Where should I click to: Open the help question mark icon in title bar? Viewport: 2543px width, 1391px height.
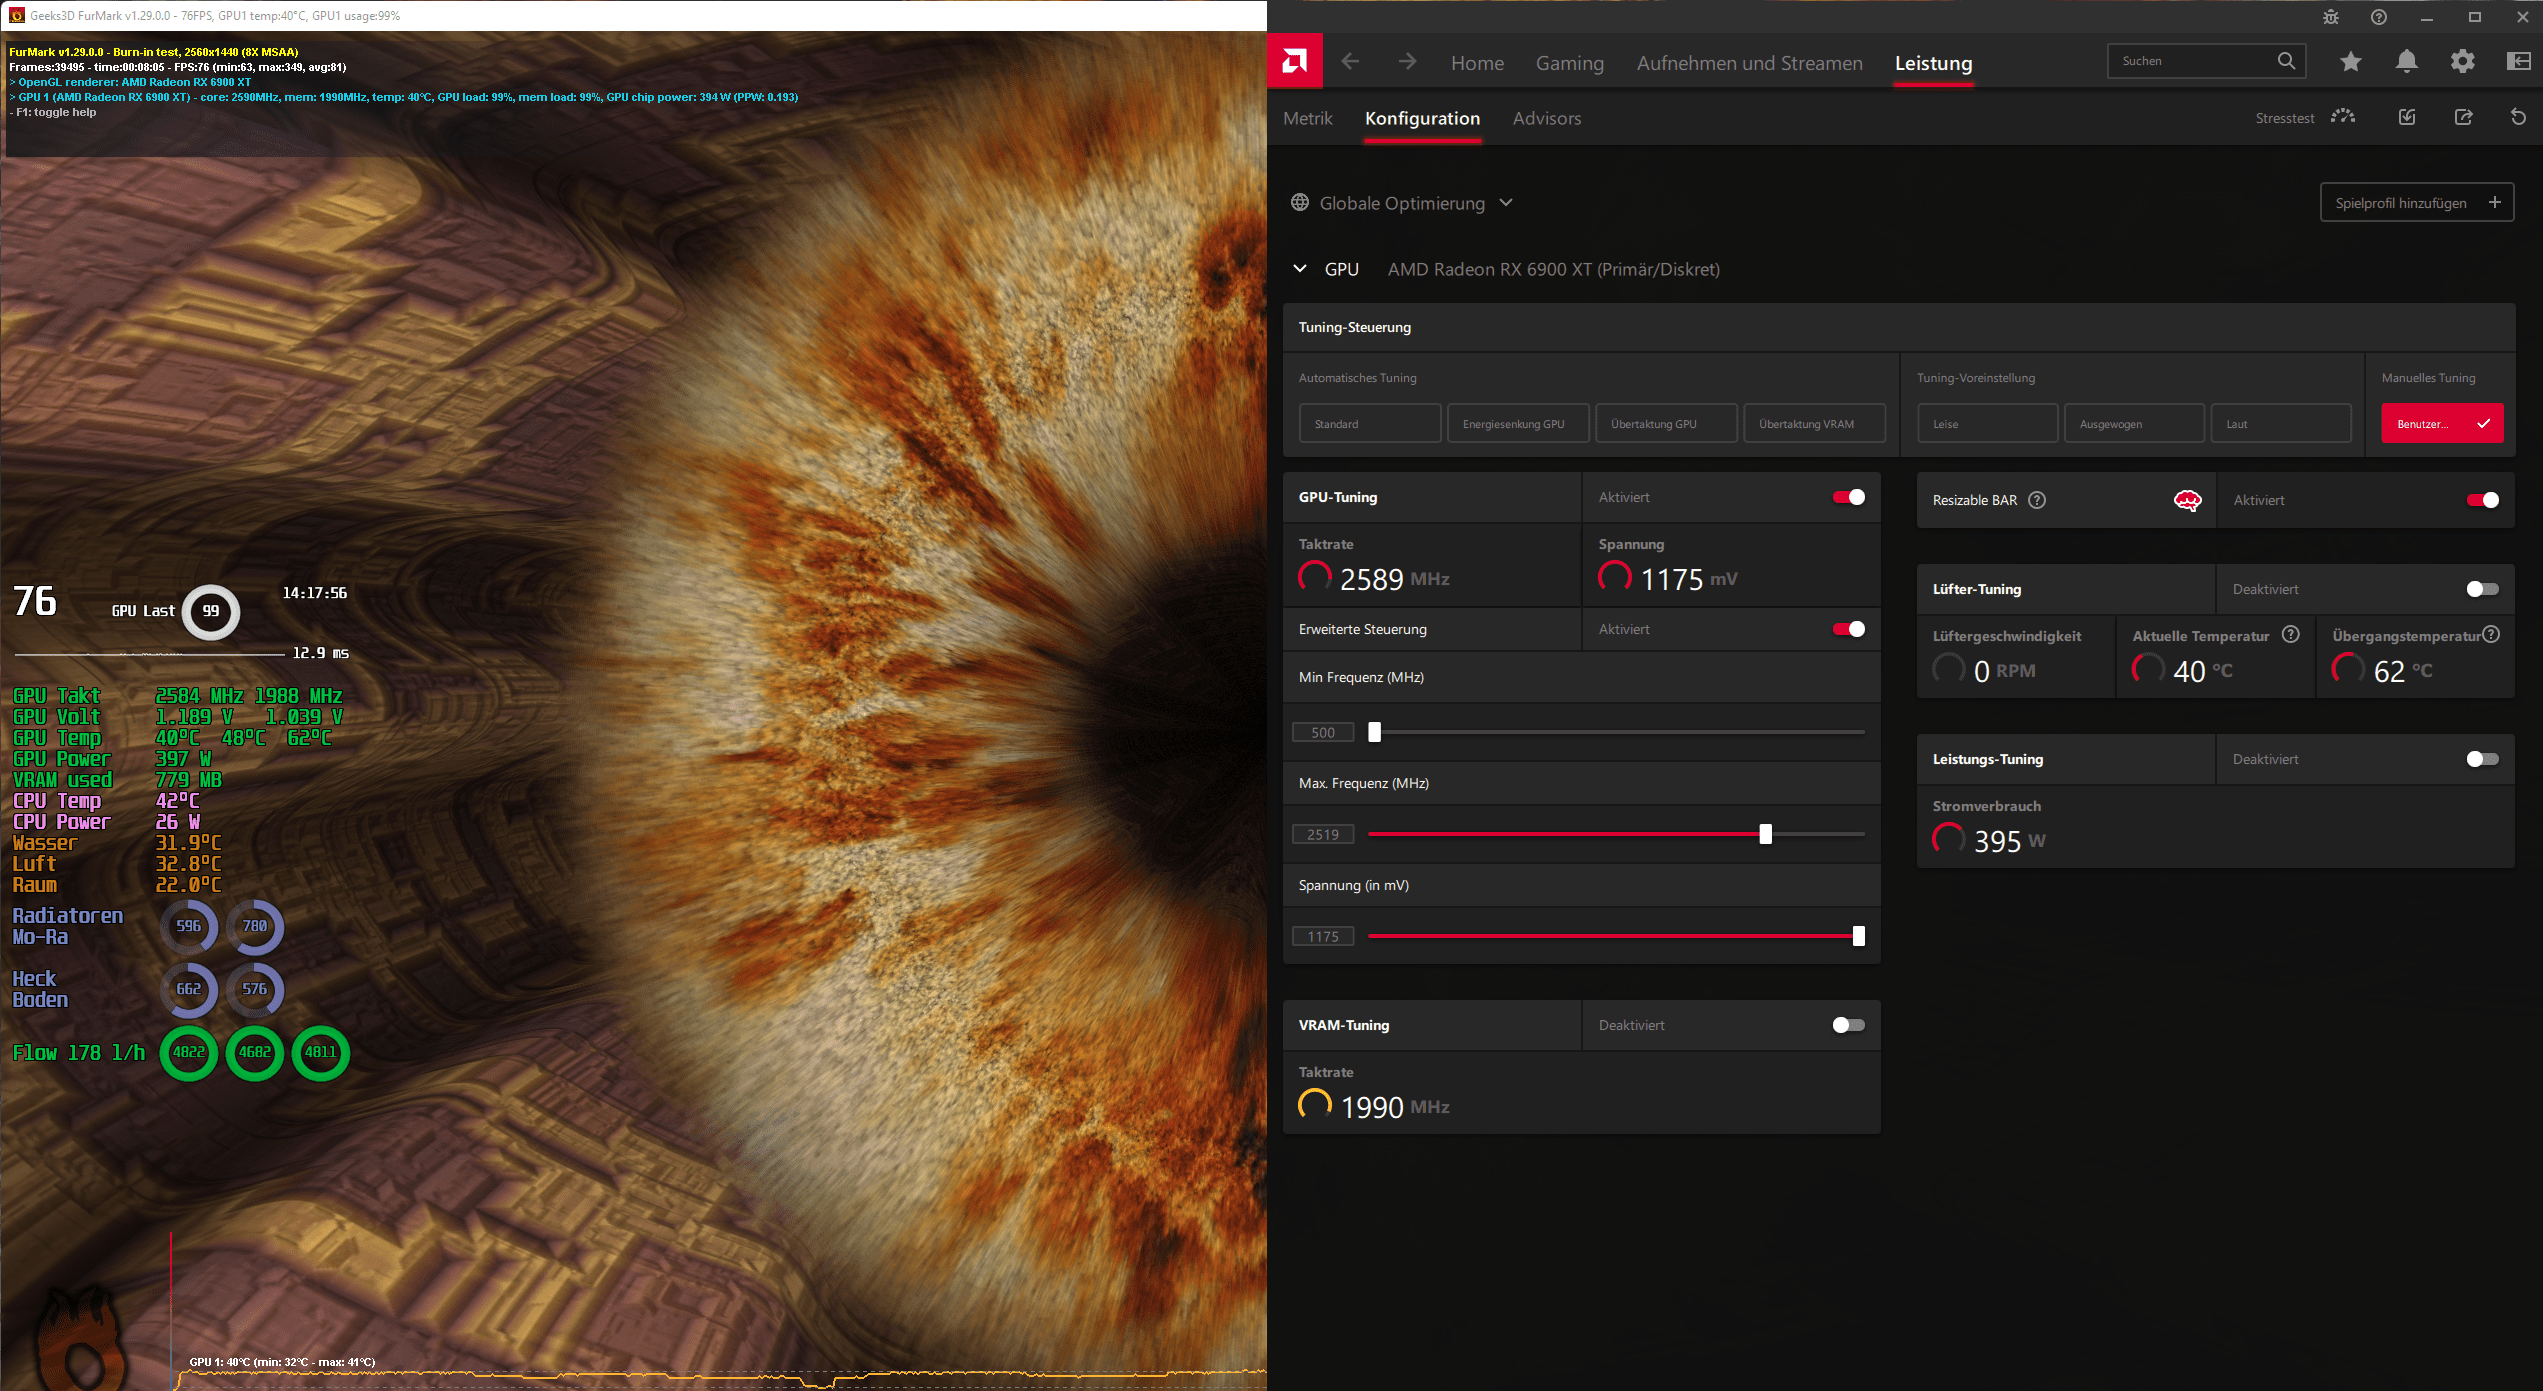coord(2379,17)
